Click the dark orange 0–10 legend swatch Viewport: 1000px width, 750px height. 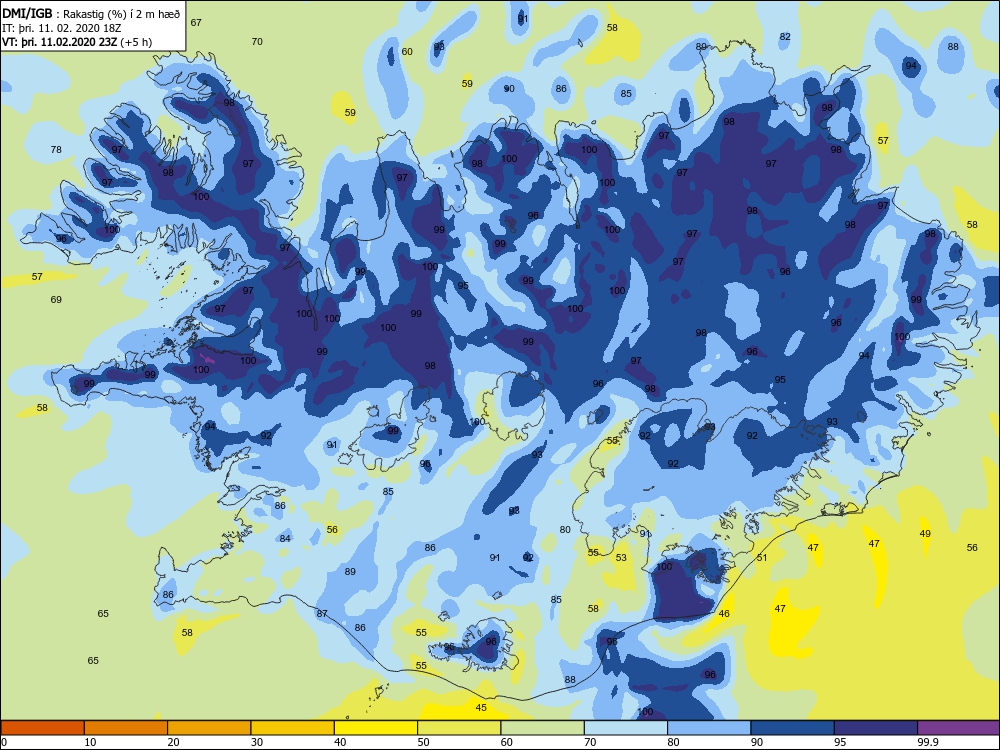point(42,728)
